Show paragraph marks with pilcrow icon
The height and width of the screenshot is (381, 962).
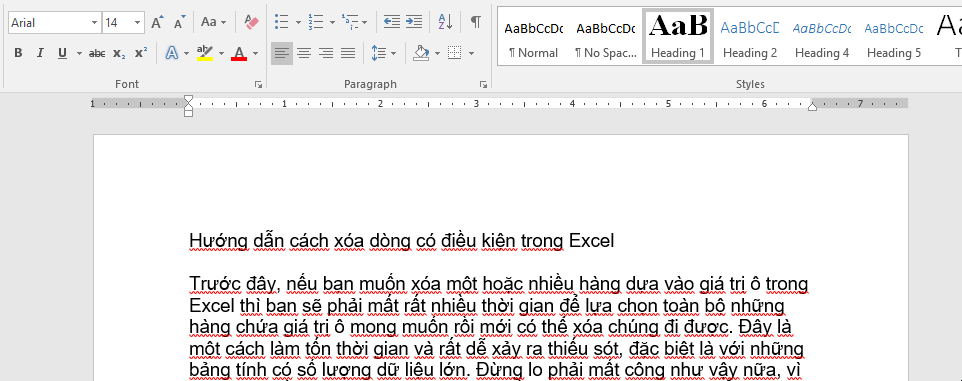[x=475, y=23]
